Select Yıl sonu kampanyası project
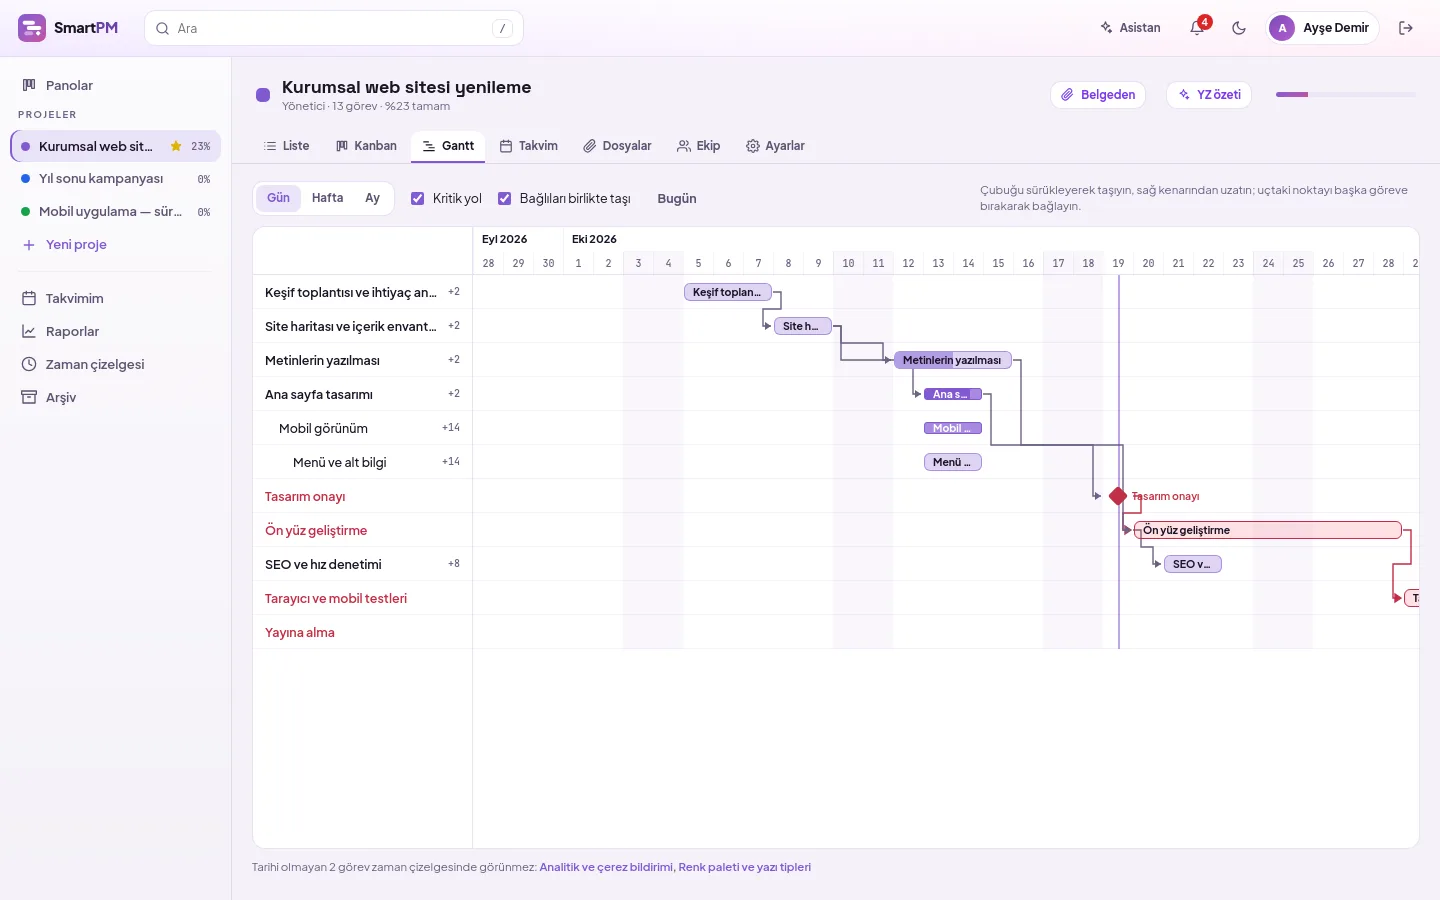Screen dimensions: 1440x900 point(116,179)
